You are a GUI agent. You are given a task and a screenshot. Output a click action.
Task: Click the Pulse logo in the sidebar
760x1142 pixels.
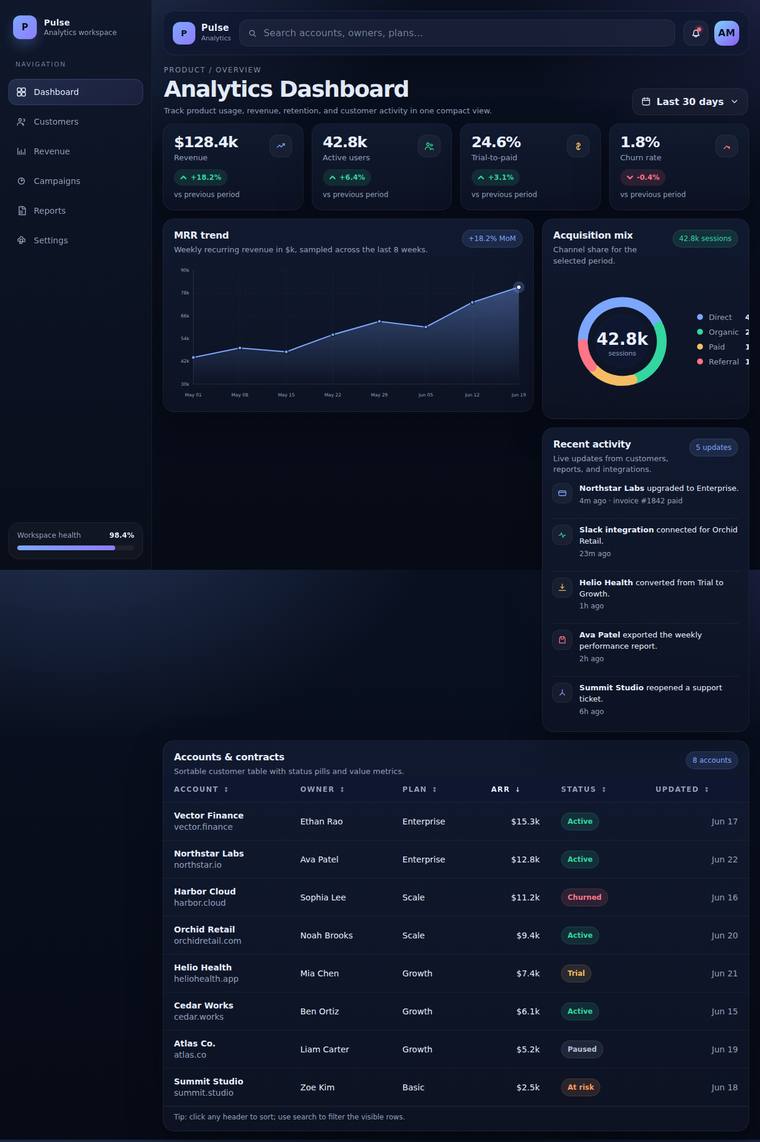[x=25, y=27]
